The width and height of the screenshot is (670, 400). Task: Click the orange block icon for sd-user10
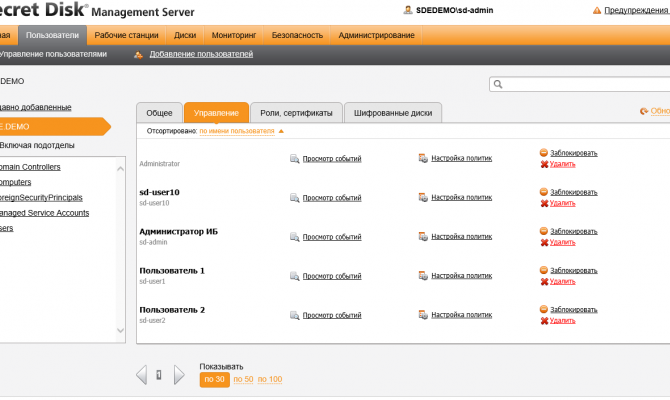[x=544, y=192]
